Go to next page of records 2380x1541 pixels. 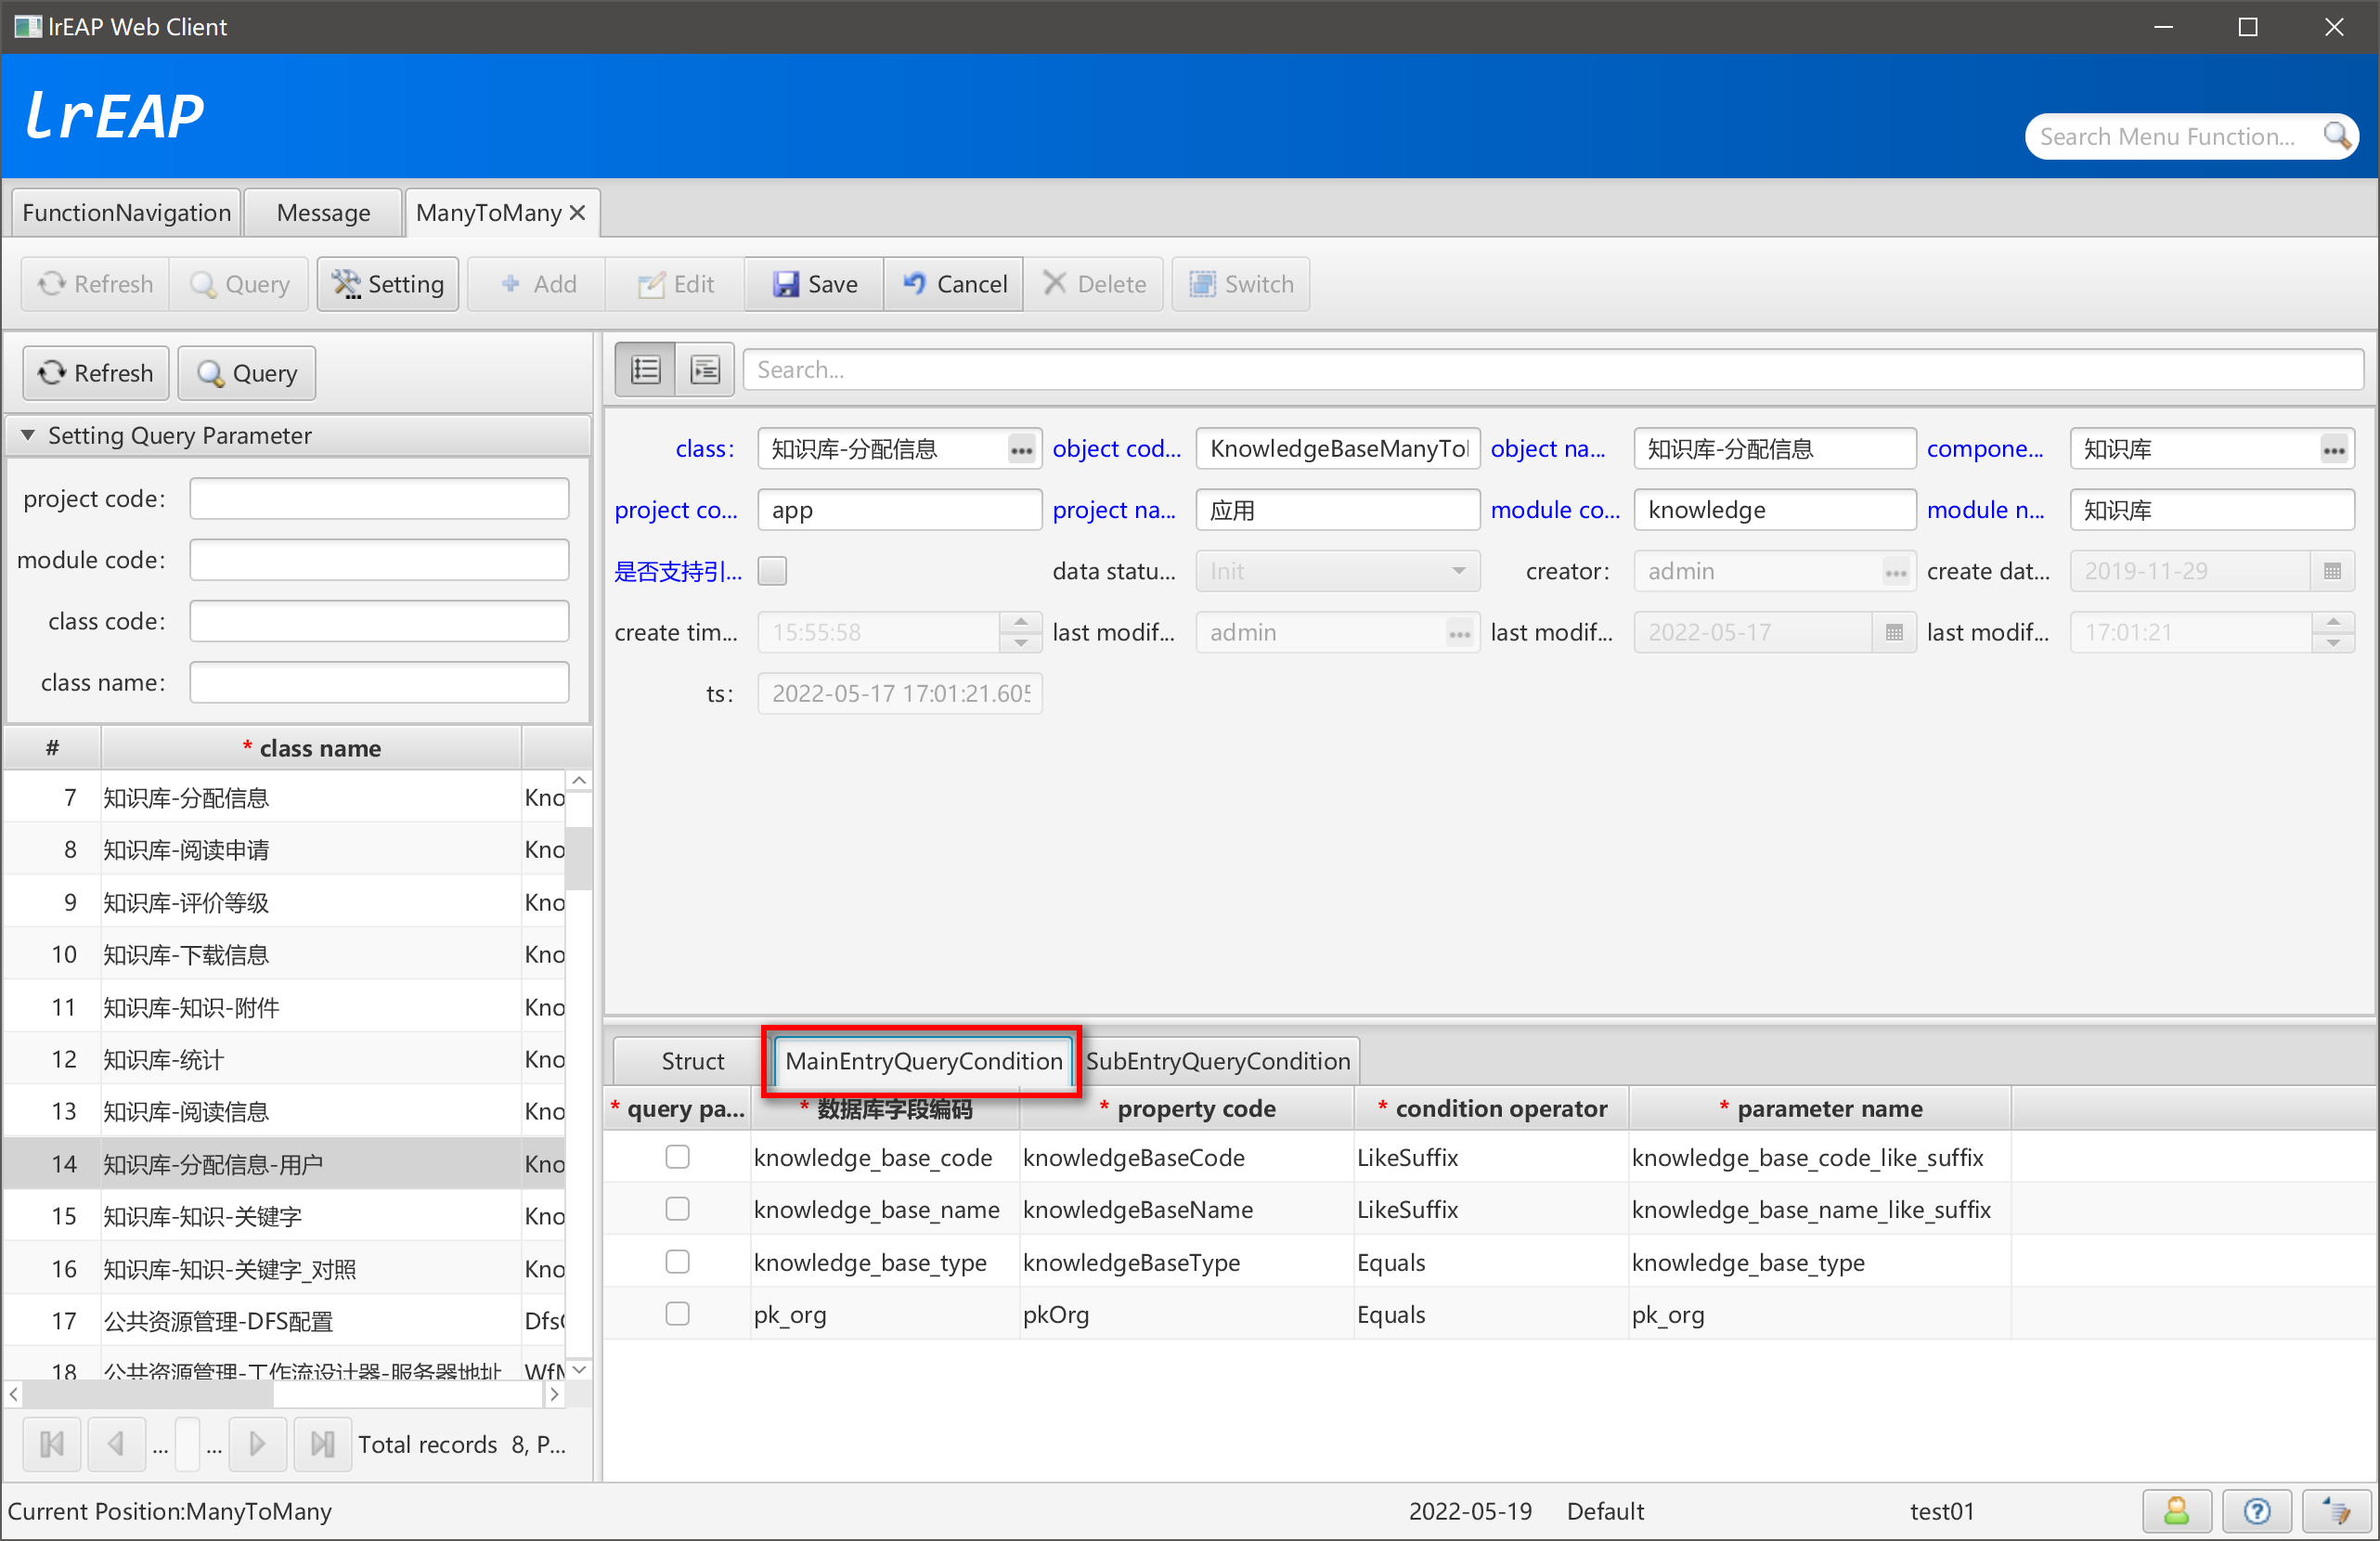257,1444
